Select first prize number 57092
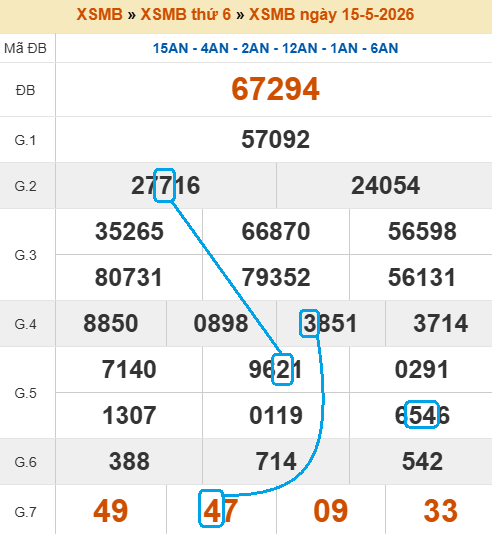492x534 pixels. point(275,140)
